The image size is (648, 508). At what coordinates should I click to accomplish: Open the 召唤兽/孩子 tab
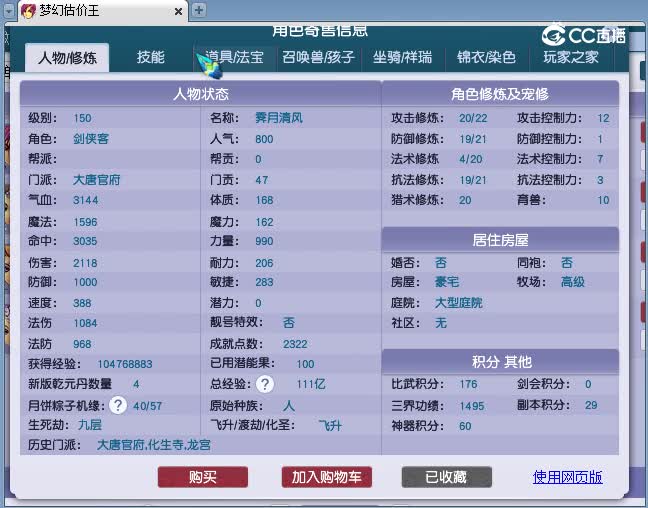318,57
